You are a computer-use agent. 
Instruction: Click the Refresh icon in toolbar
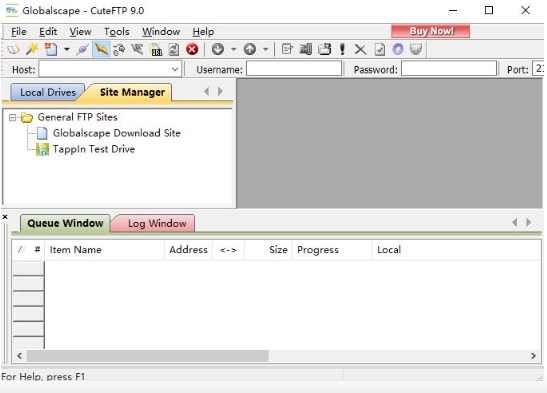pyautogui.click(x=174, y=50)
